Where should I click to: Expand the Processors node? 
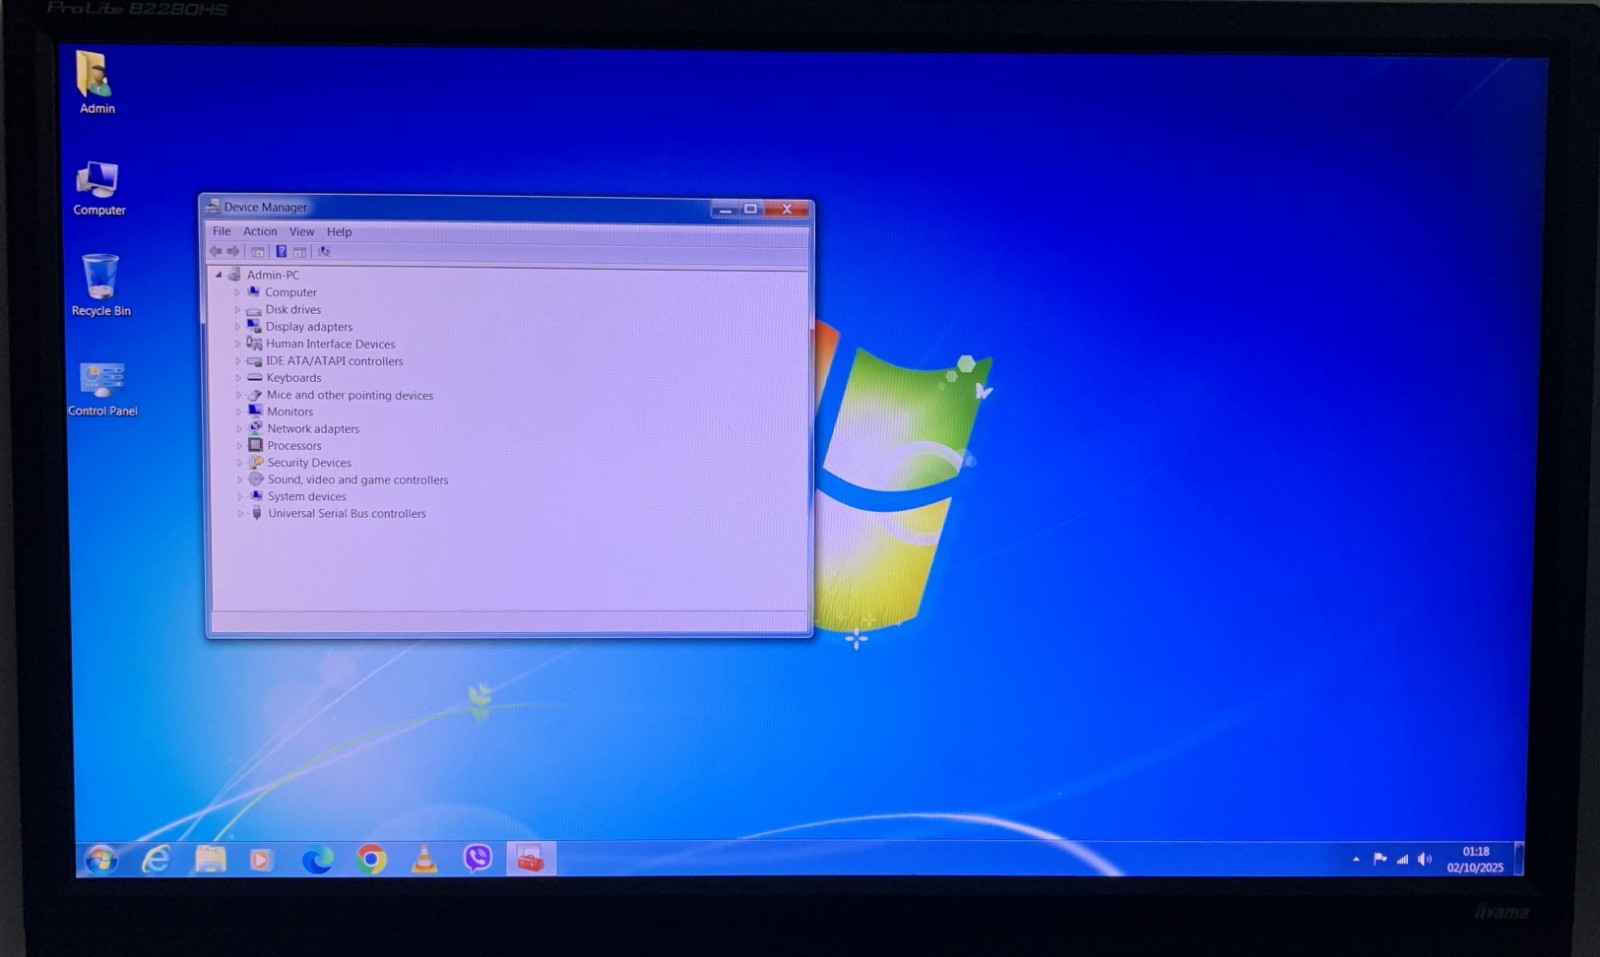(x=239, y=446)
